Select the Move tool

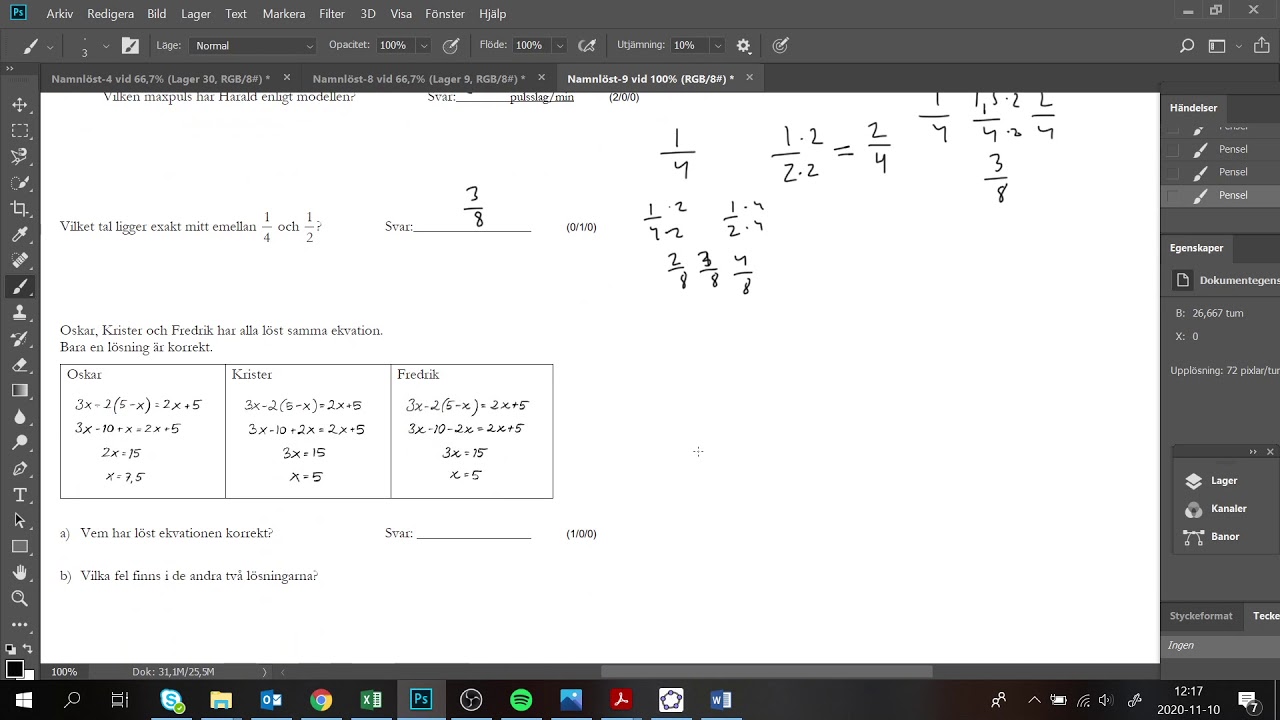click(19, 105)
